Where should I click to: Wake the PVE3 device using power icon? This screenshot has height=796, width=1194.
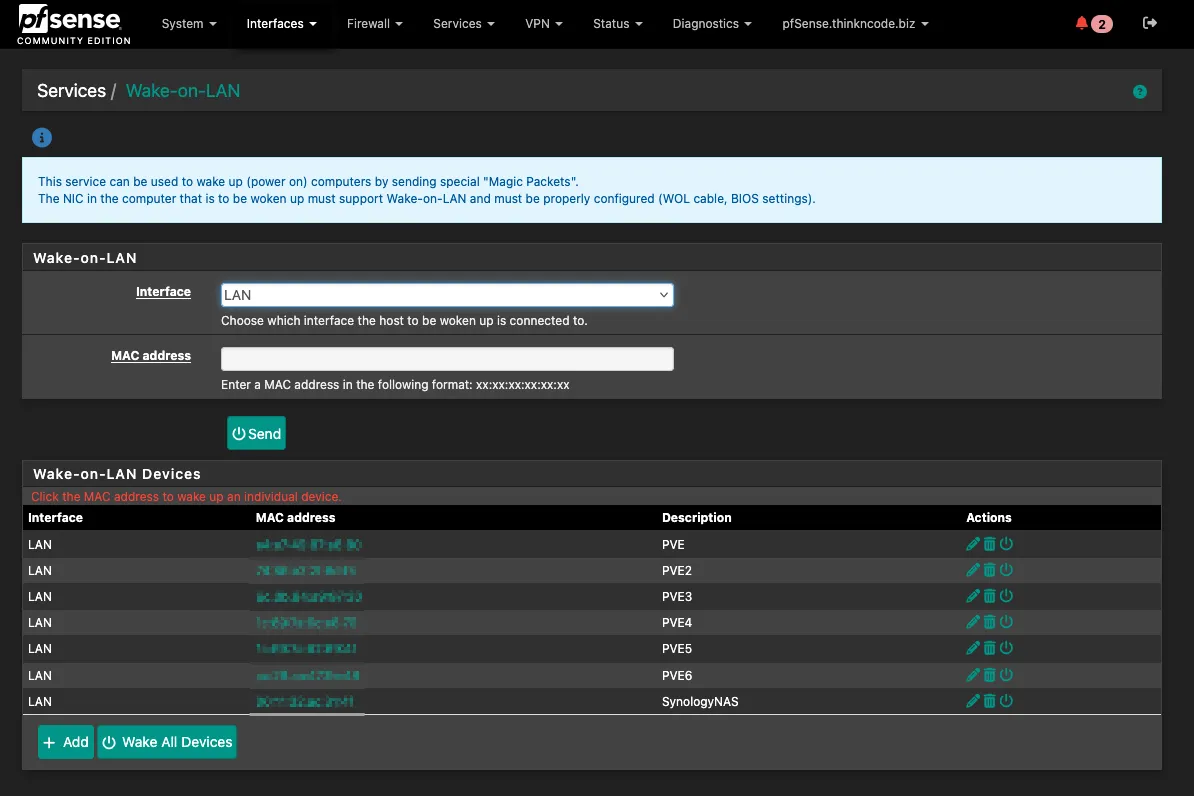click(1006, 596)
